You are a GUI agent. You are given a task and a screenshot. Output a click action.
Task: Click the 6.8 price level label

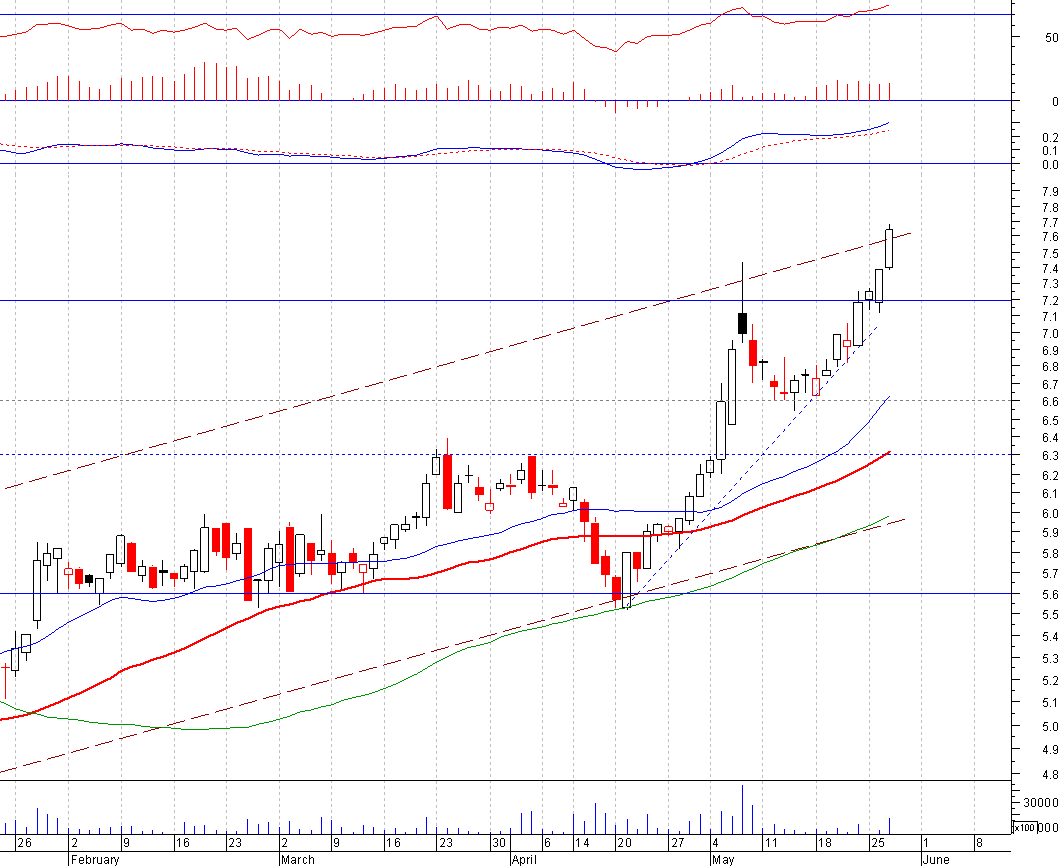pos(1050,366)
